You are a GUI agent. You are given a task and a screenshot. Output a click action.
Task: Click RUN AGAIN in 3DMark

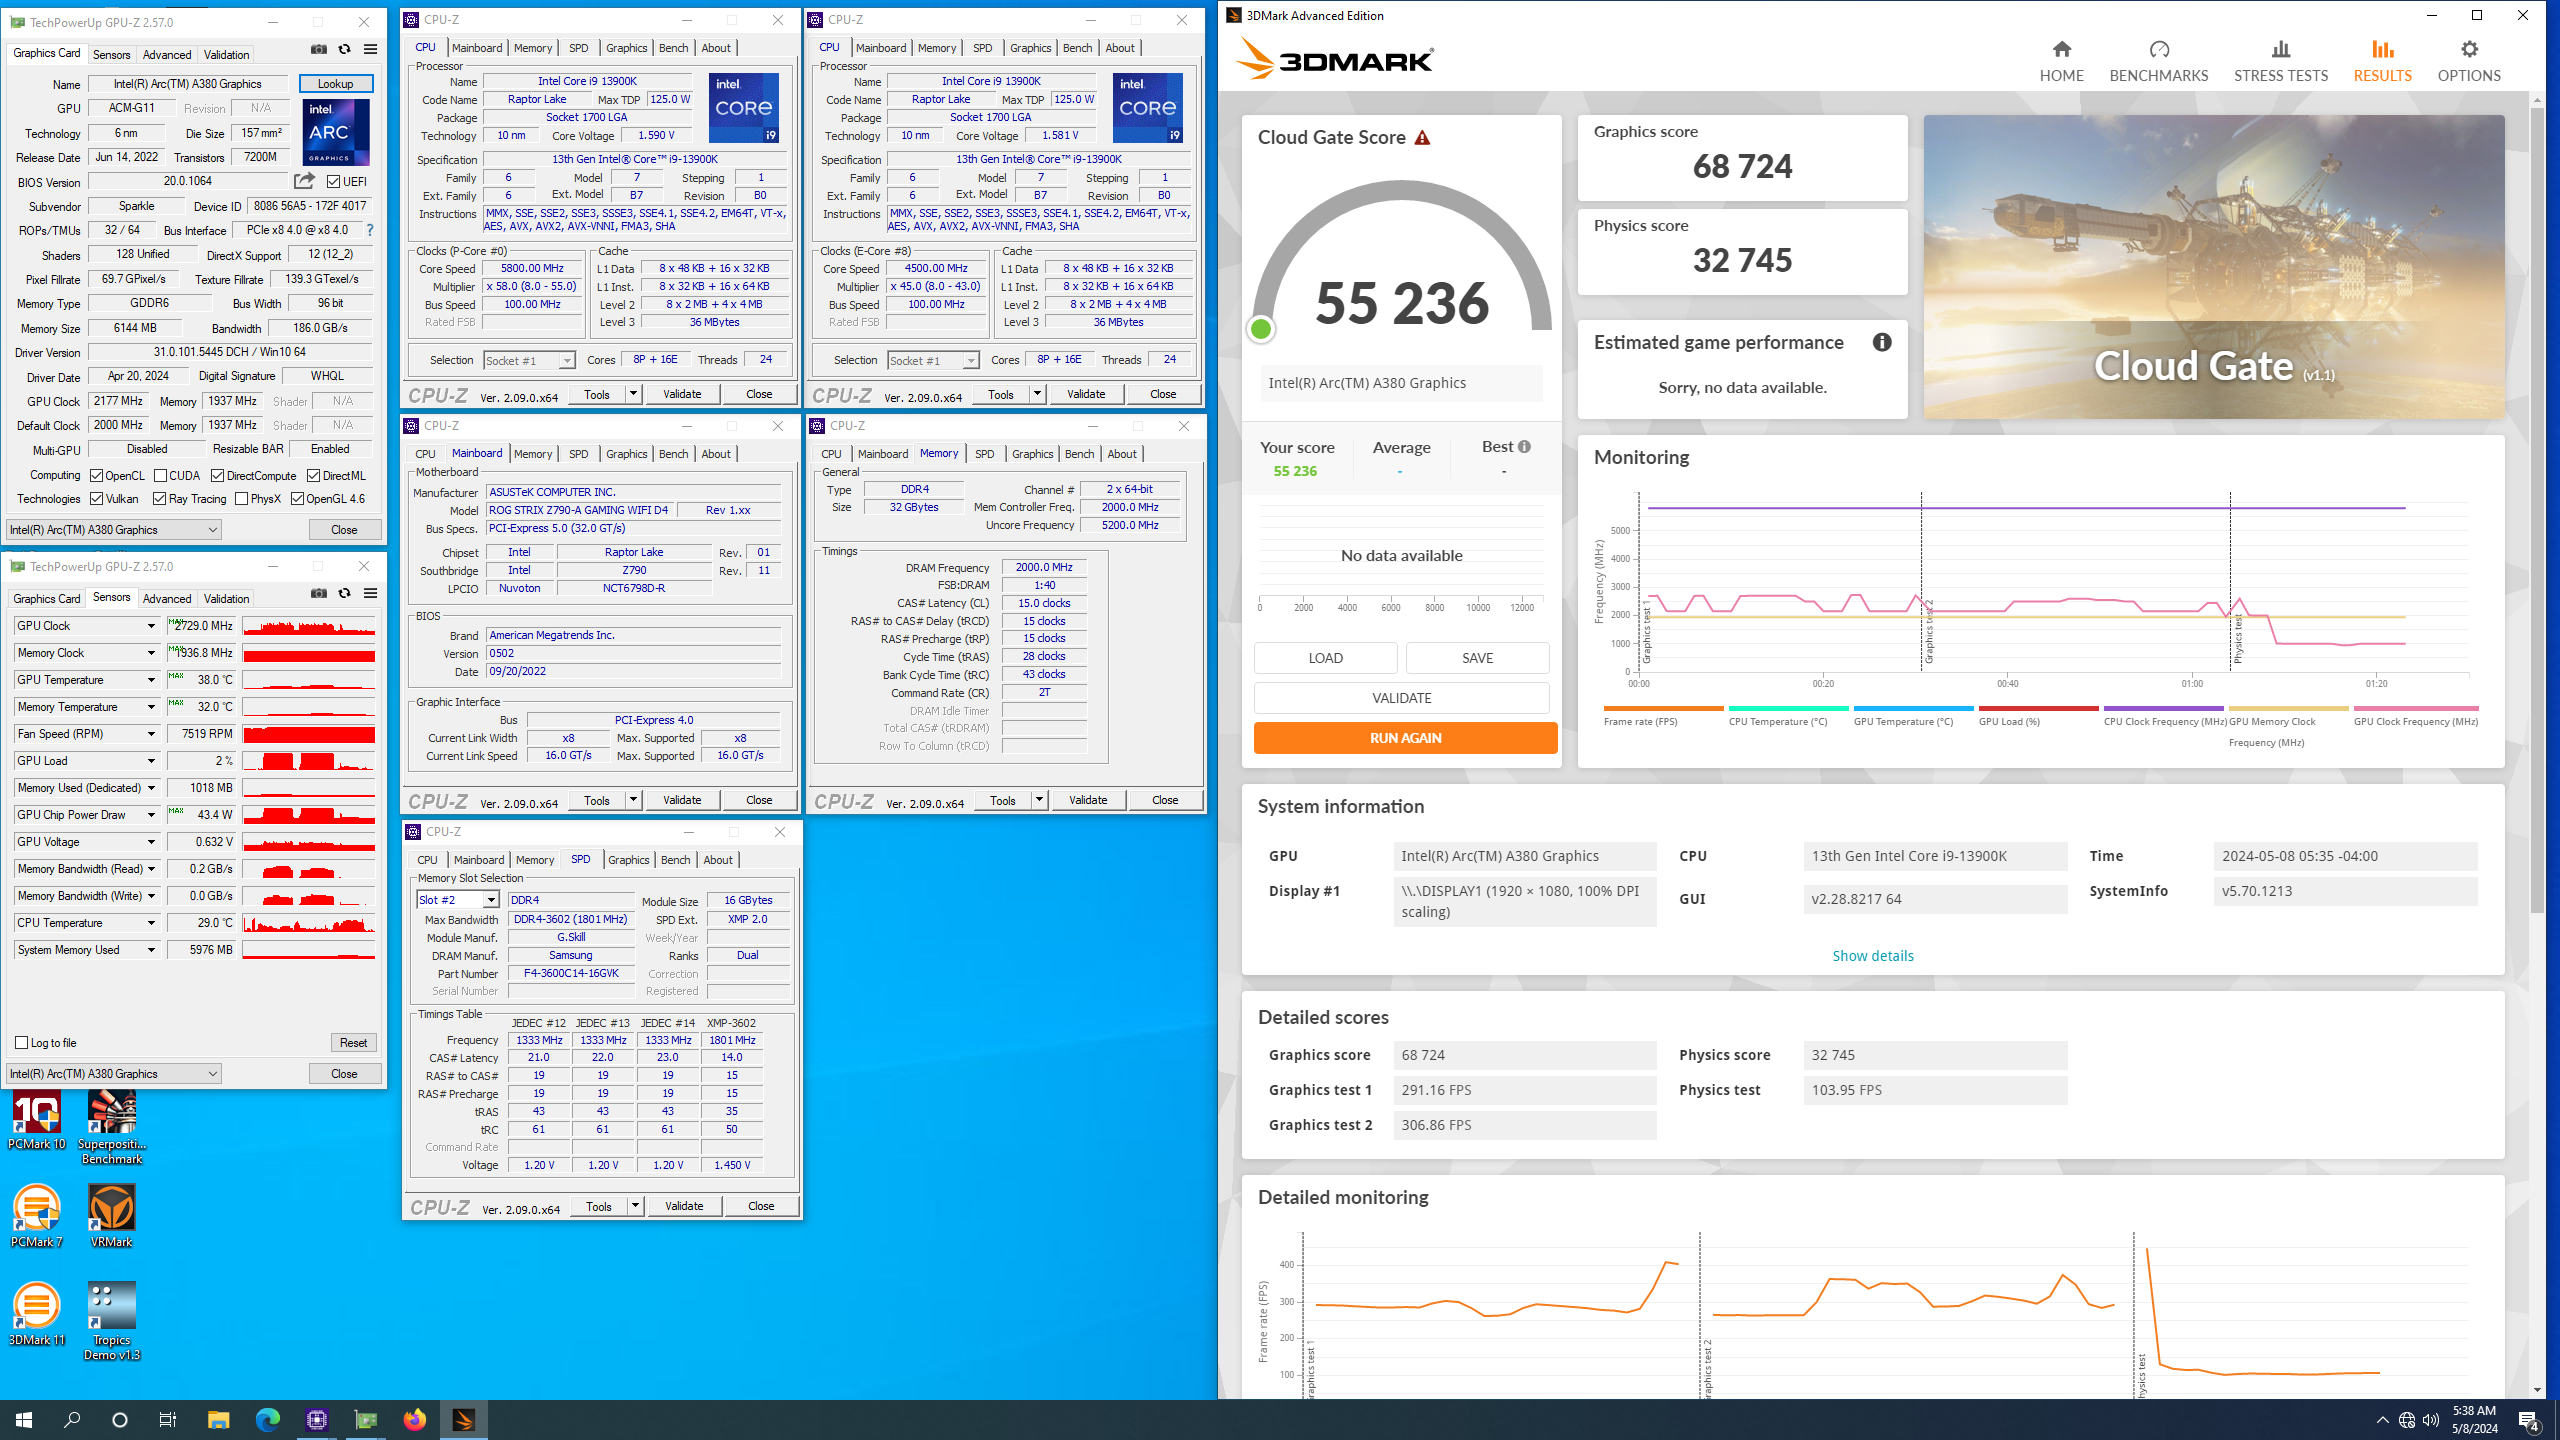pos(1405,738)
